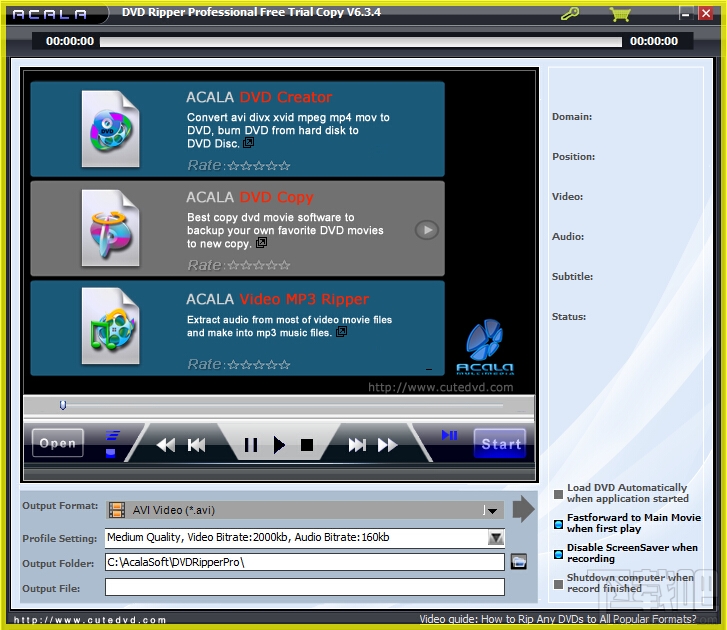
Task: Stop playback with the square icon
Action: click(306, 445)
